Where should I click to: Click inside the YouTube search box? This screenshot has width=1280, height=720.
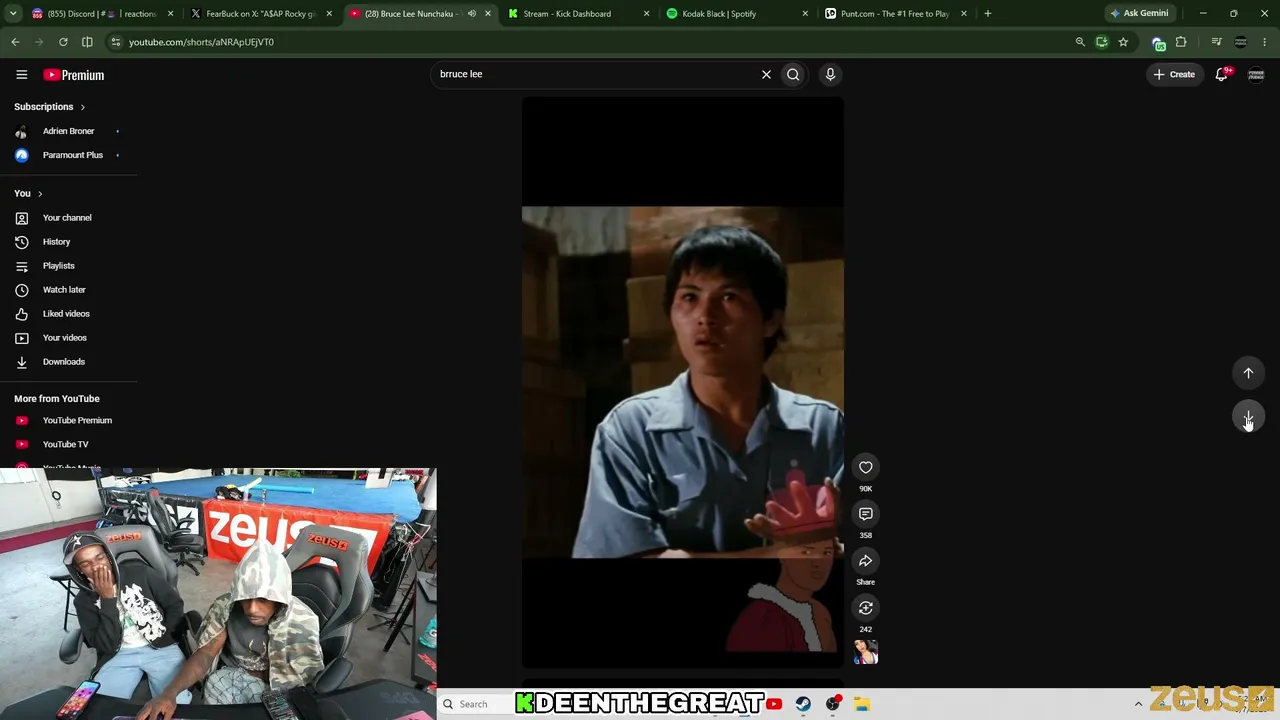pos(596,74)
